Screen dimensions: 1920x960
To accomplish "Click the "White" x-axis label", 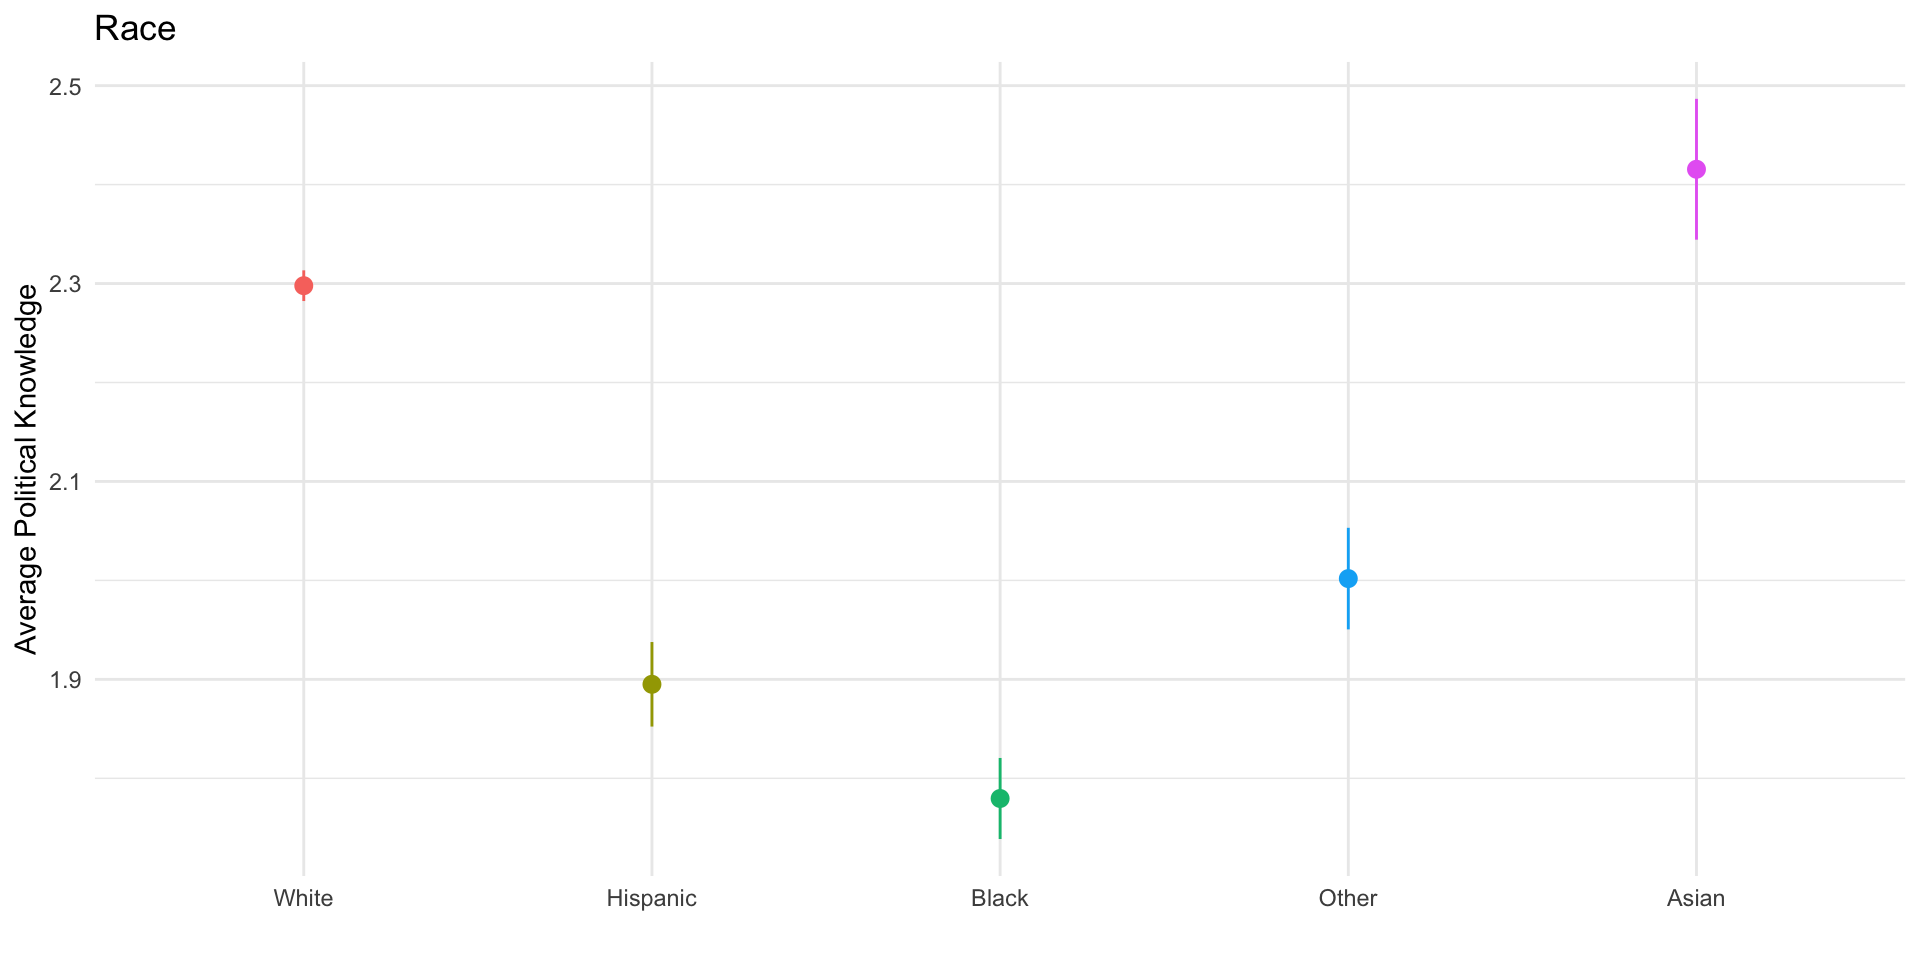I will point(303,898).
